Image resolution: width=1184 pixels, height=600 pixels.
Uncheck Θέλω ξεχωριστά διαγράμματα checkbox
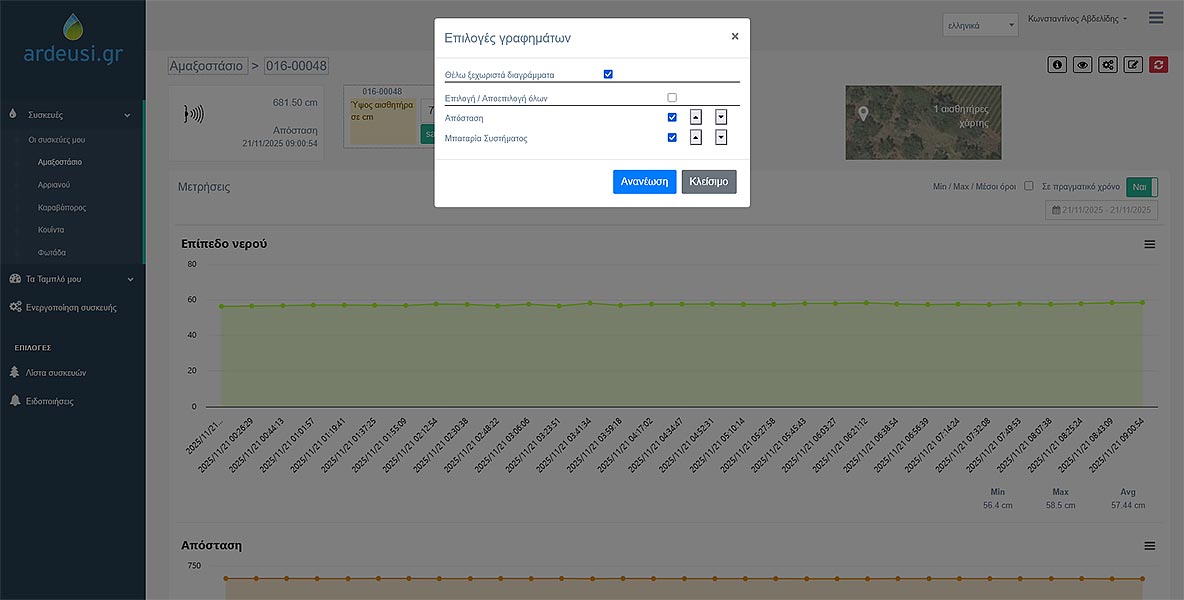609,74
